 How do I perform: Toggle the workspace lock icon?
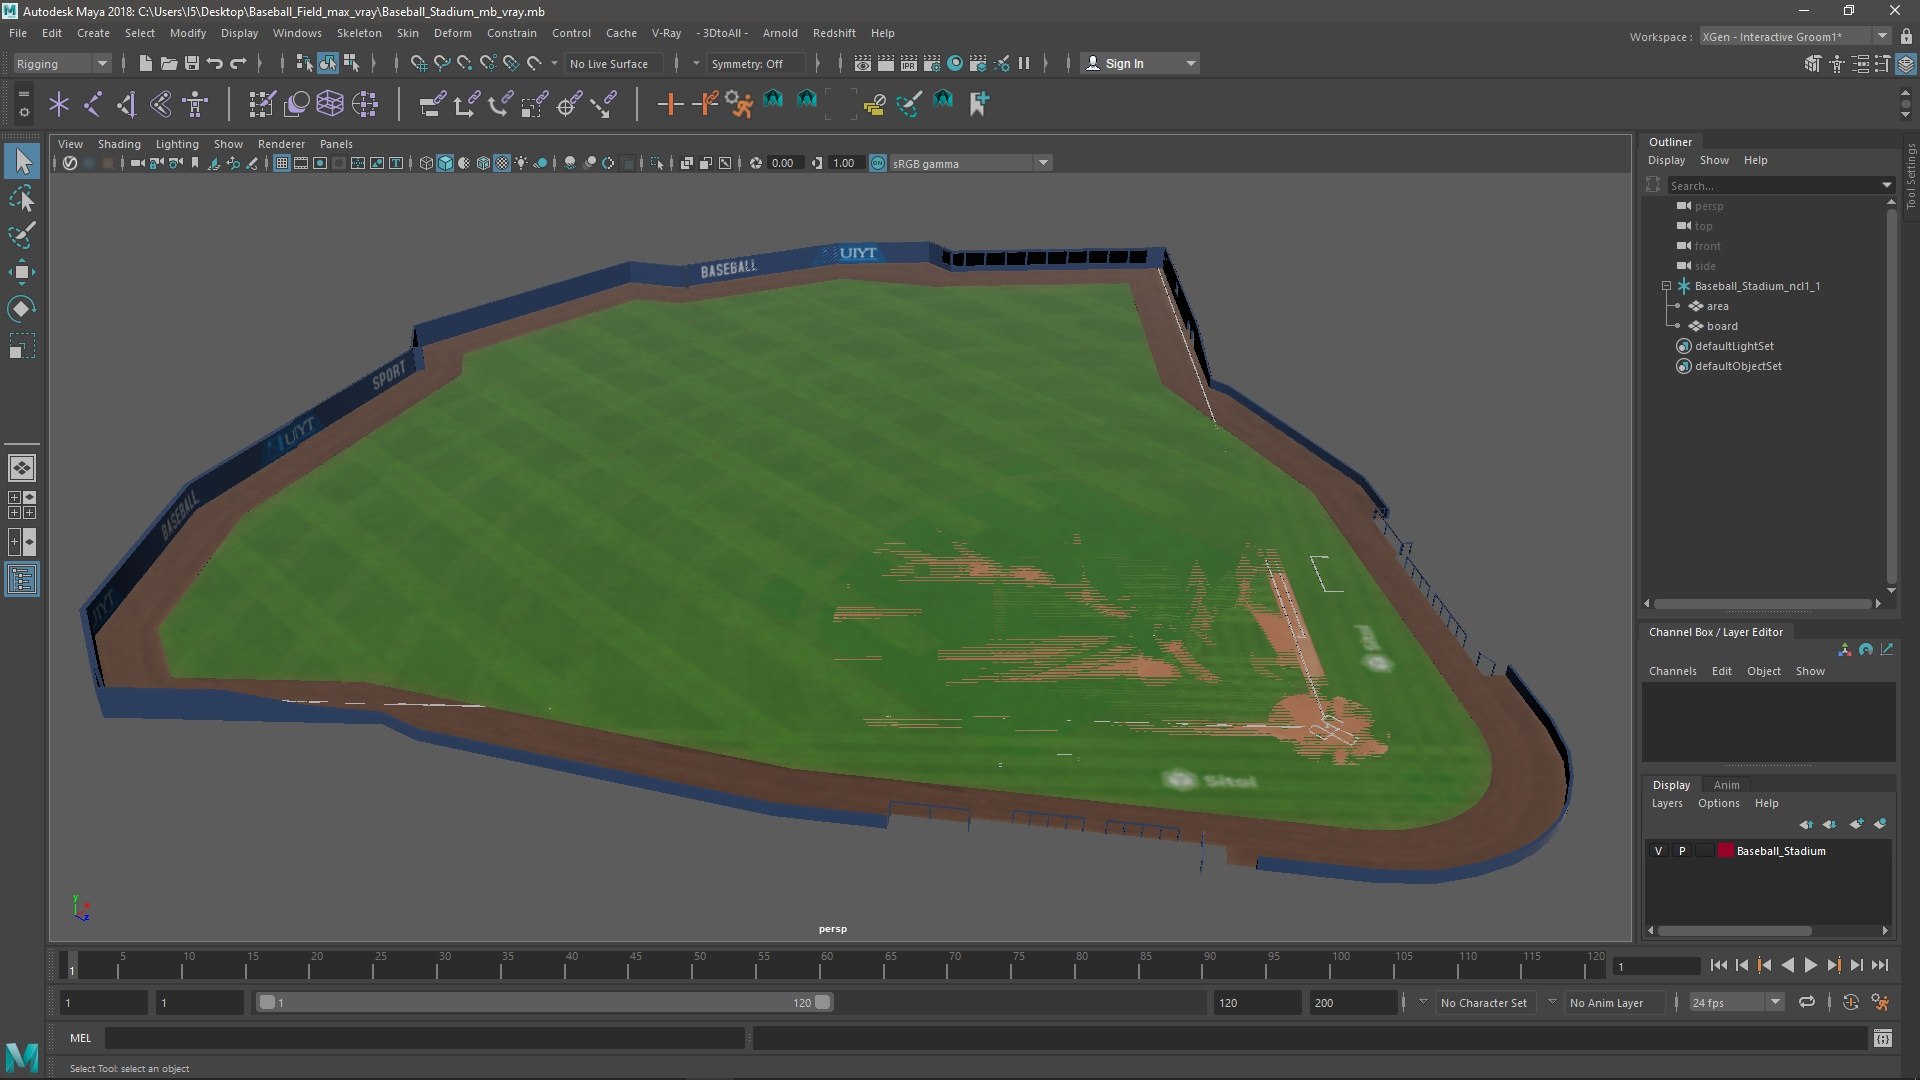[x=1906, y=36]
